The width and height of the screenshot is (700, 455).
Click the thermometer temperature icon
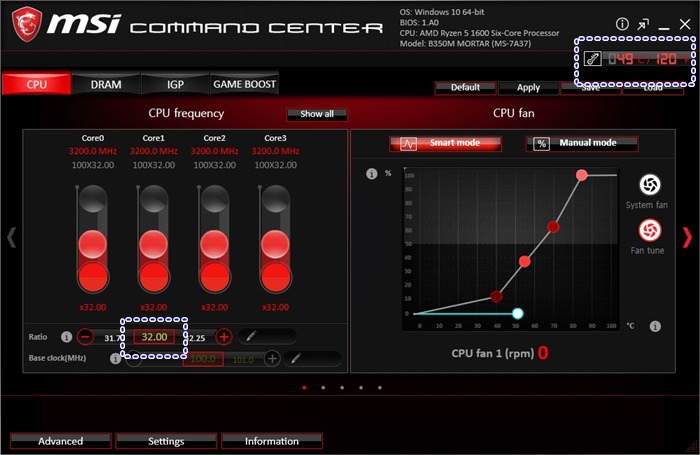click(593, 58)
